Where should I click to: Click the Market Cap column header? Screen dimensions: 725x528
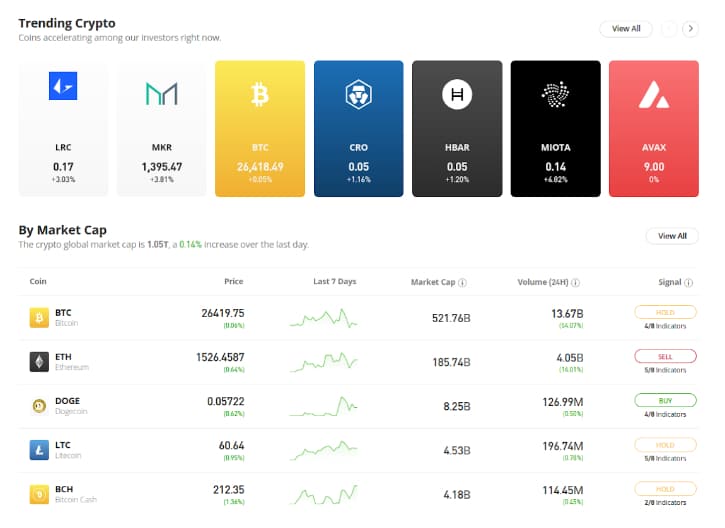(x=433, y=282)
